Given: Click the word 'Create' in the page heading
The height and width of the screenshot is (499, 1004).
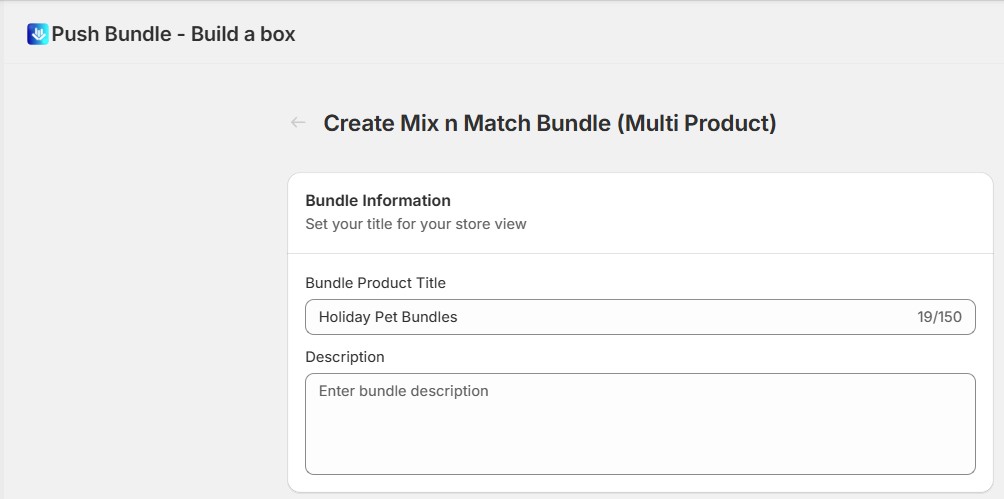Looking at the screenshot, I should (357, 123).
